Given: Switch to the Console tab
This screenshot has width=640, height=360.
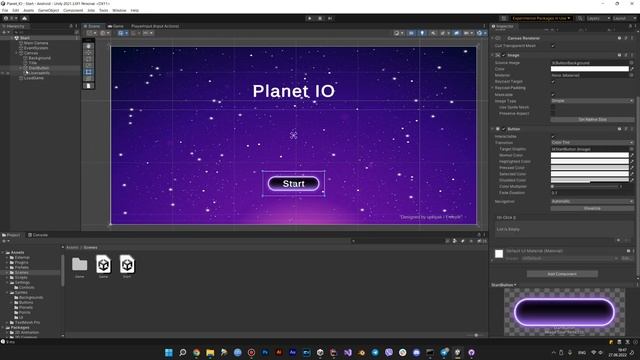Looking at the screenshot, I should click(38, 235).
